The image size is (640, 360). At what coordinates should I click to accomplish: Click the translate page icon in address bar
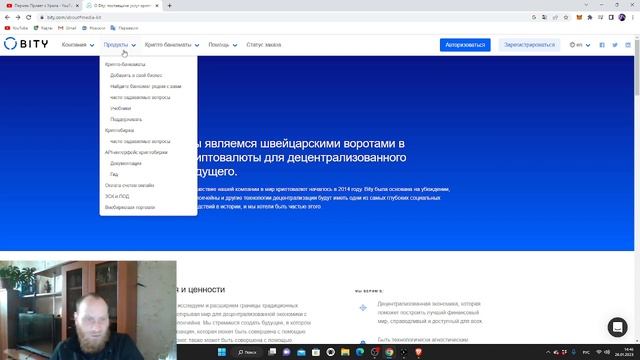pos(544,18)
